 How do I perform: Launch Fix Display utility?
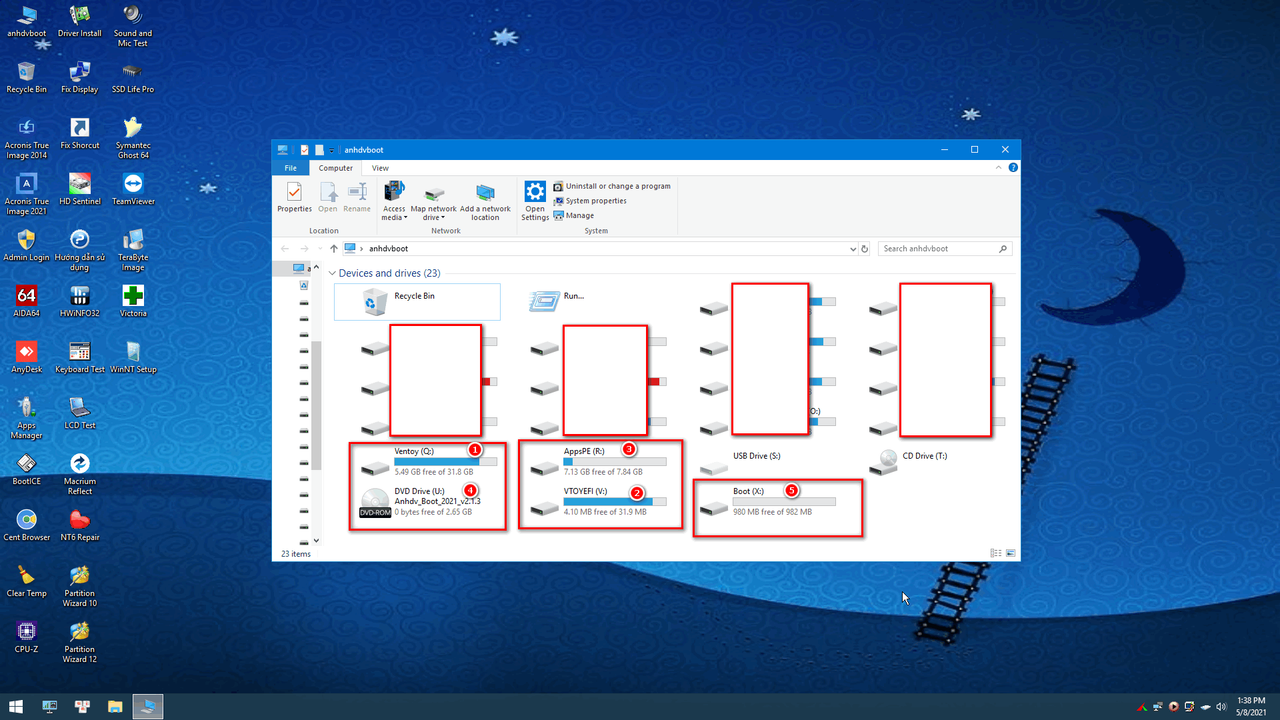tap(80, 78)
